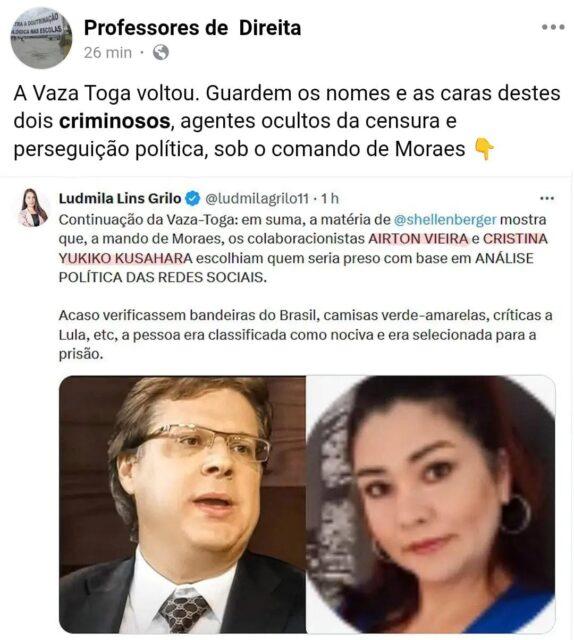Click the post text A Vaza Toga voltou
The height and width of the screenshot is (640, 574).
tap(106, 93)
